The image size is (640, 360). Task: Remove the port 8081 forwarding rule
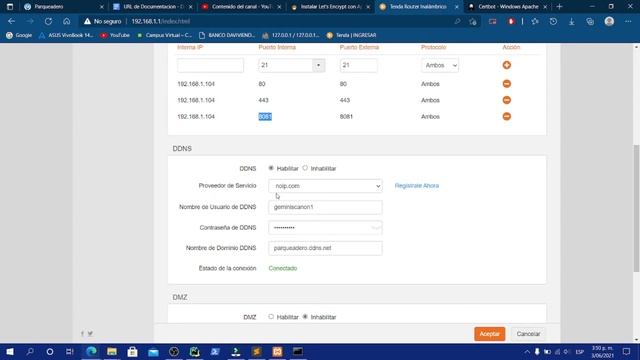[x=507, y=116]
